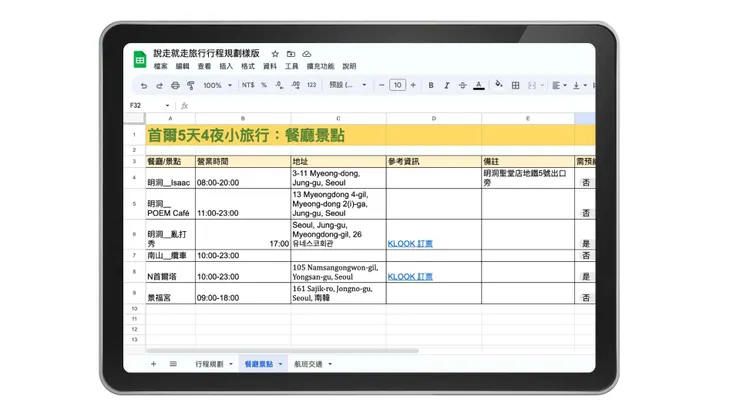Open the 工具 menu
740x416 pixels.
click(x=292, y=67)
